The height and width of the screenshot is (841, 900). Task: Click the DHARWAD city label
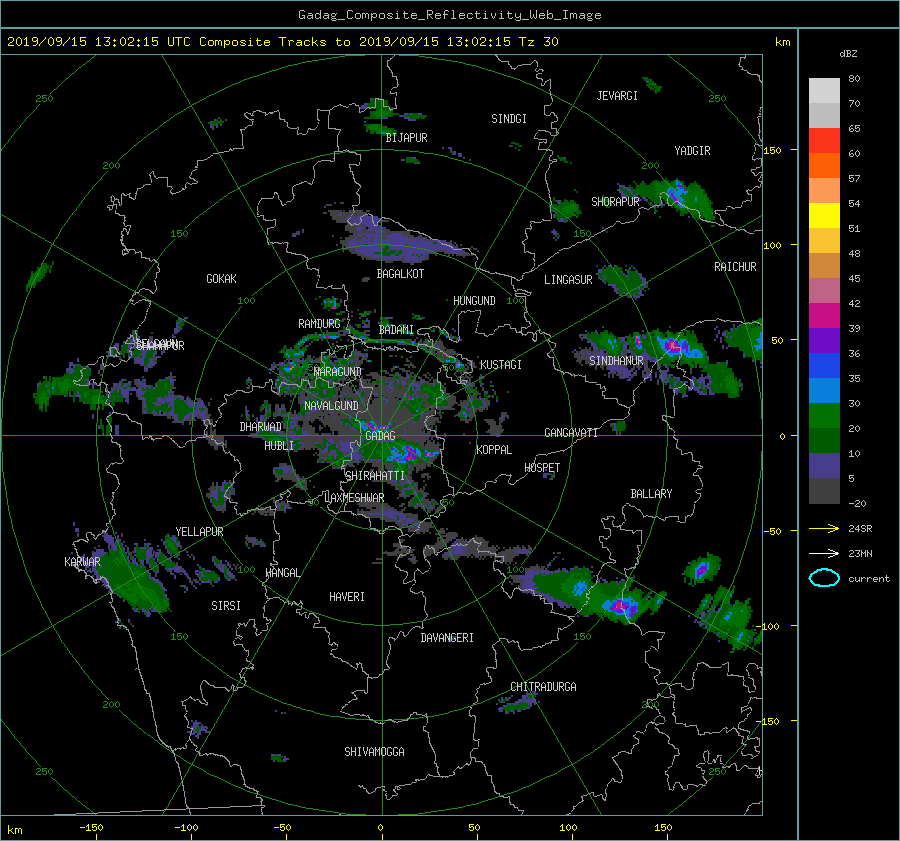261,427
